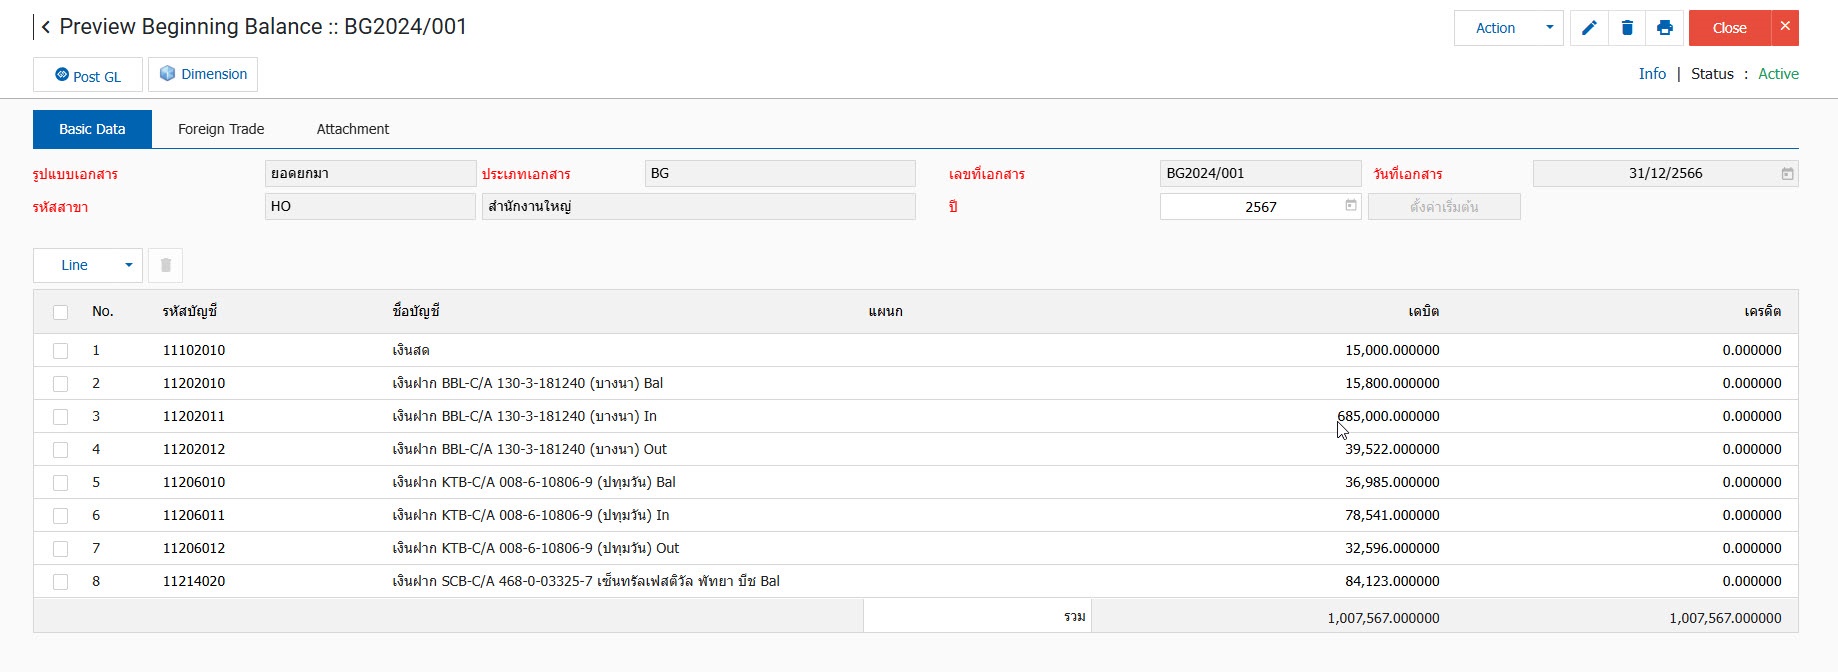Image resolution: width=1838 pixels, height=672 pixels.
Task: Click the Dimension button
Action: pyautogui.click(x=203, y=74)
